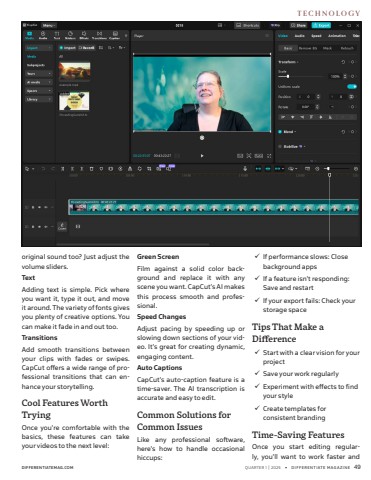Screen dimensions: 371x480
Task: Reset Transform using the undo arrow icon
Action: pos(343,62)
